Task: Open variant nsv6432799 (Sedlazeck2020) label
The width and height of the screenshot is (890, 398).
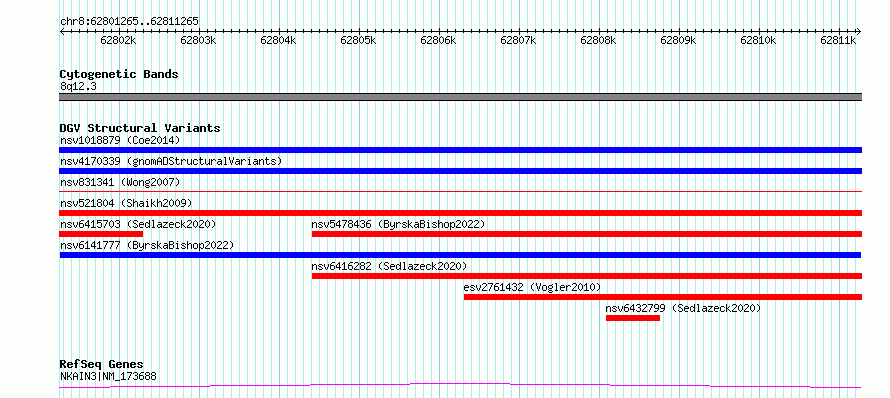Action: tap(683, 308)
